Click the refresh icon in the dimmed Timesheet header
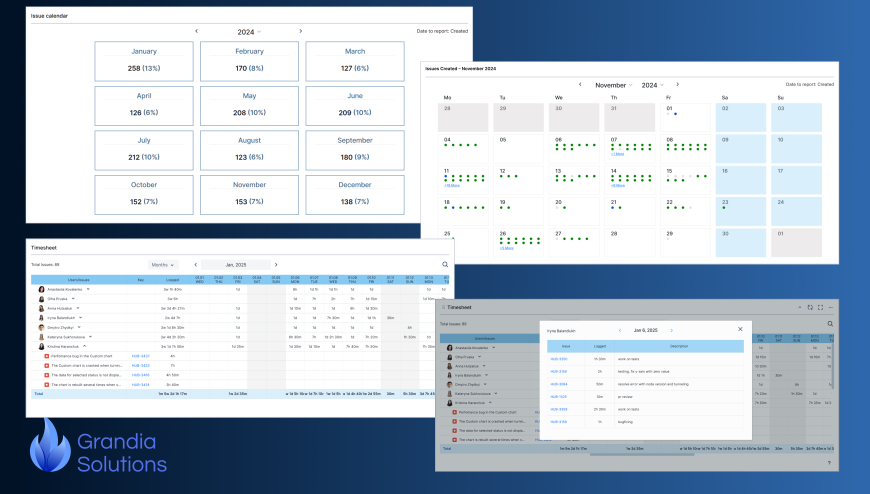 [x=810, y=307]
